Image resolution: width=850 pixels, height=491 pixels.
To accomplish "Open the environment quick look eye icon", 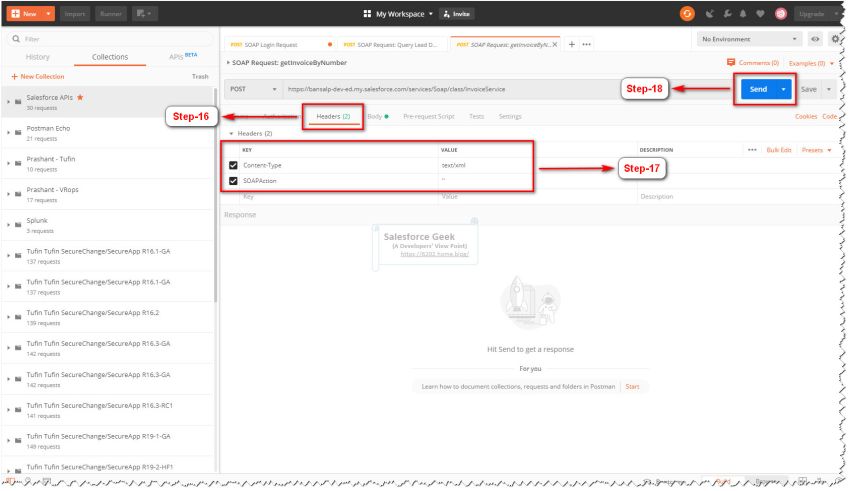I will [x=815, y=39].
